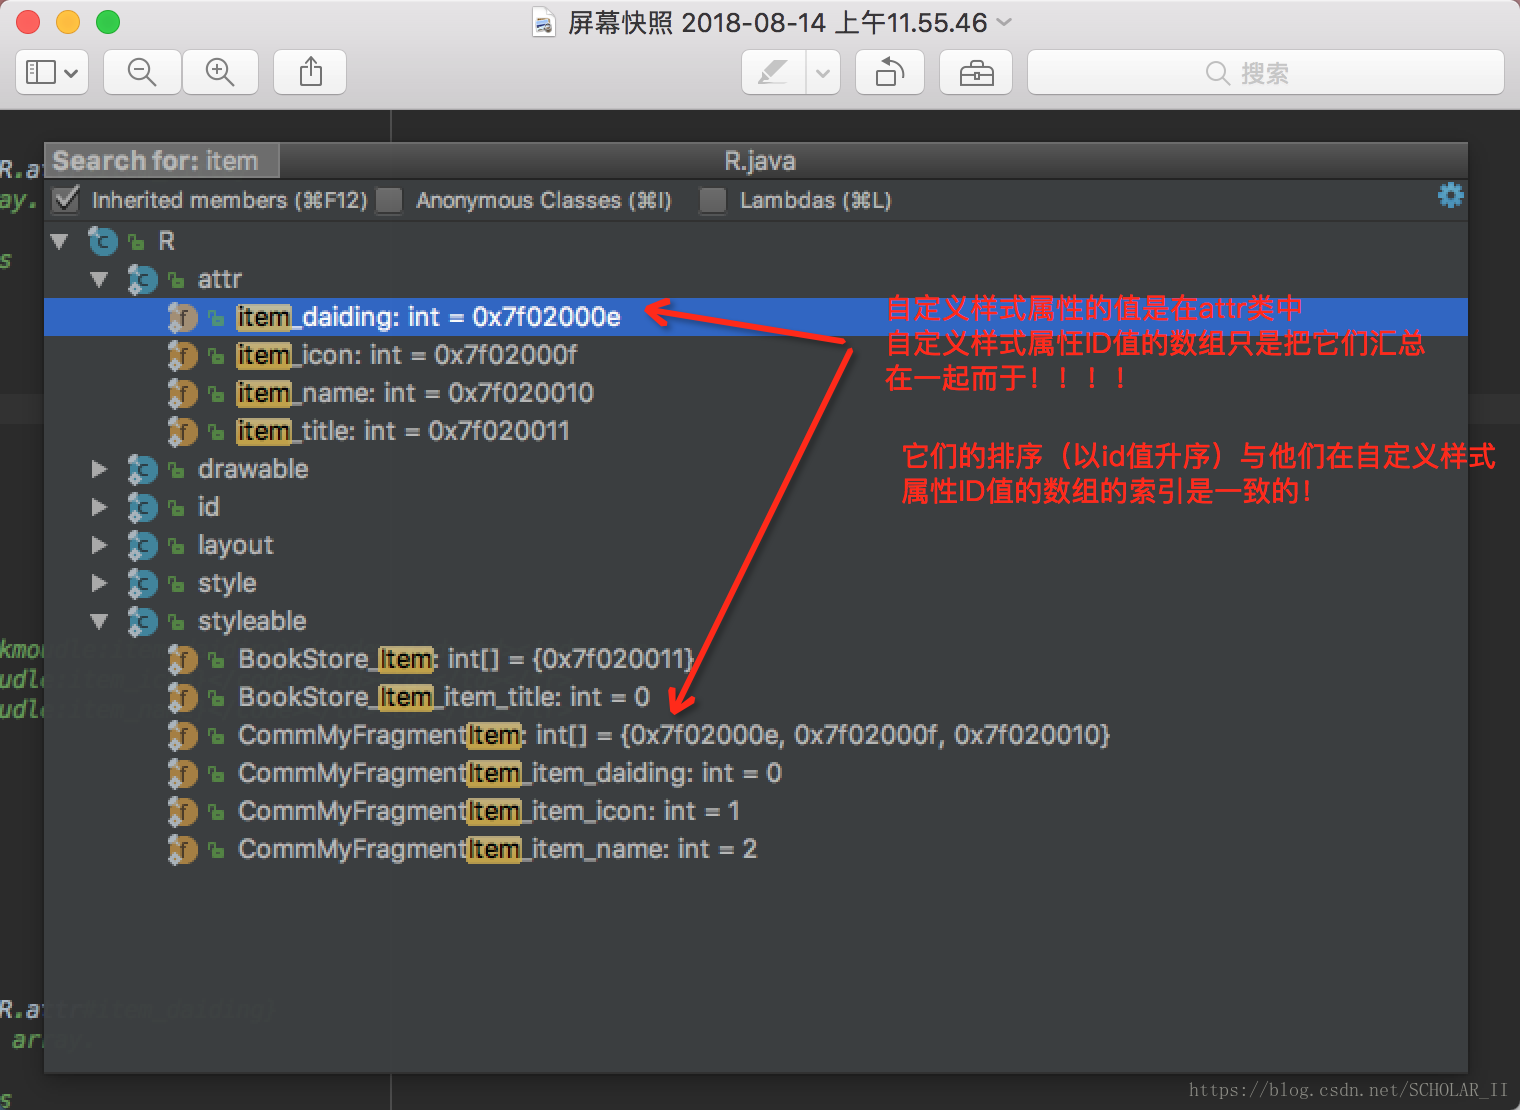
Task: Select the layout tree entry
Action: click(x=235, y=545)
